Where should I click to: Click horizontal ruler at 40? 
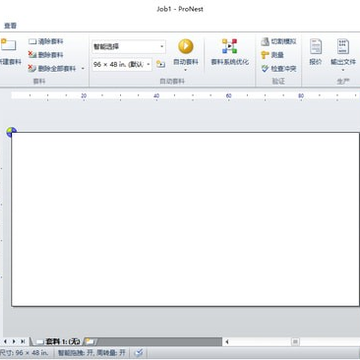point(156,96)
